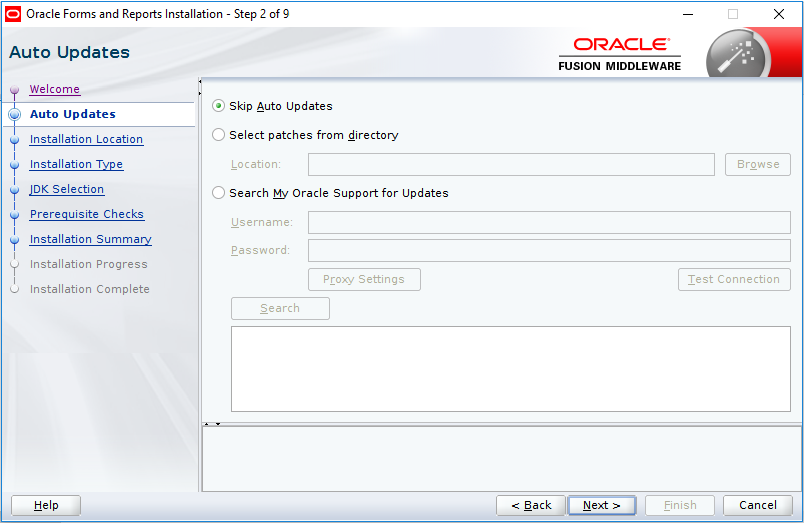Image resolution: width=804 pixels, height=523 pixels.
Task: Go to the Installation Summary step
Action: pyautogui.click(x=91, y=239)
